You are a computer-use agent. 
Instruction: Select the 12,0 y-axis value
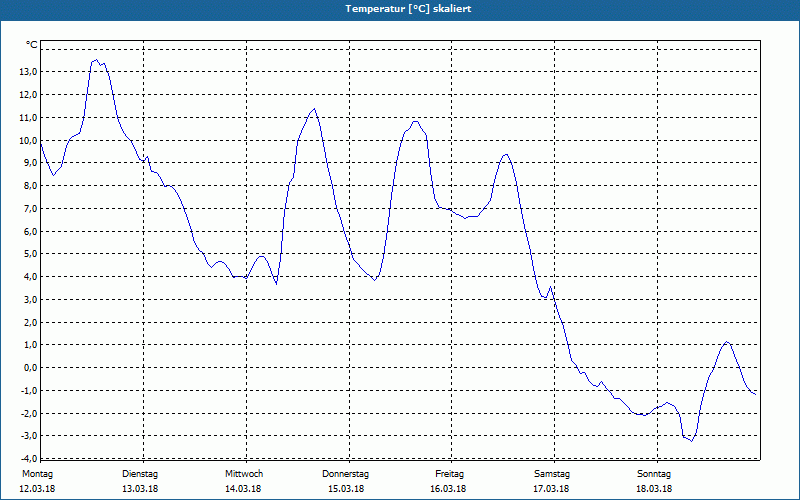pos(28,95)
